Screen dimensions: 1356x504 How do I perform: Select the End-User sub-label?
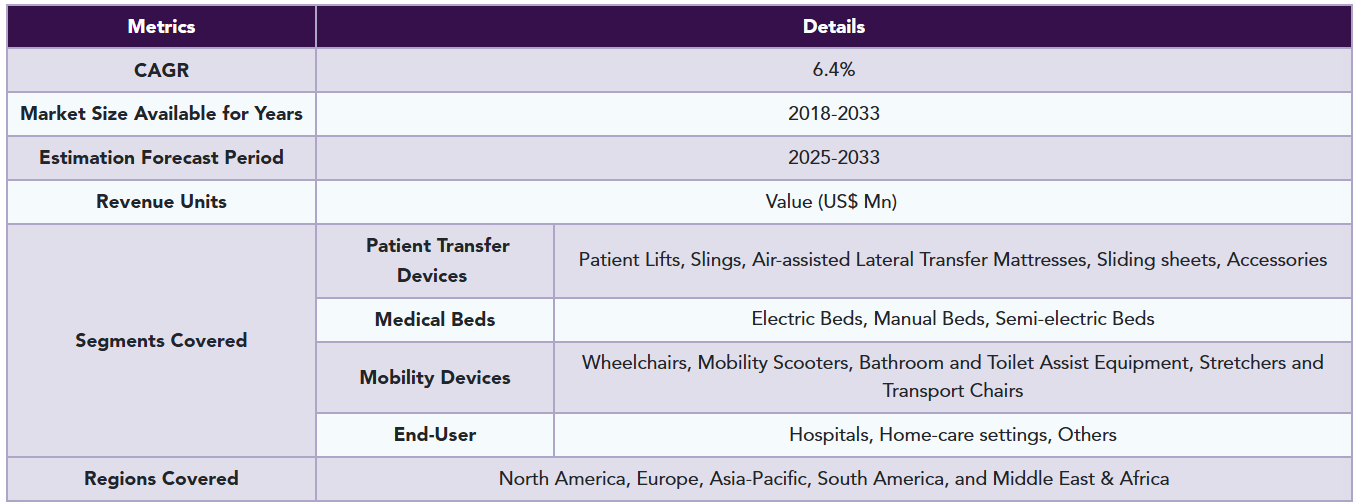click(435, 435)
